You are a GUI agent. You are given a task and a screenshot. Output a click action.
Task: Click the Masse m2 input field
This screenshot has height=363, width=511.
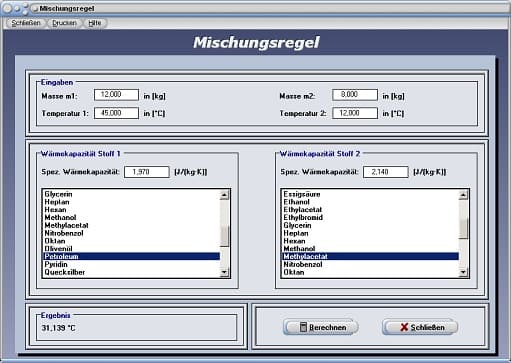pyautogui.click(x=355, y=95)
